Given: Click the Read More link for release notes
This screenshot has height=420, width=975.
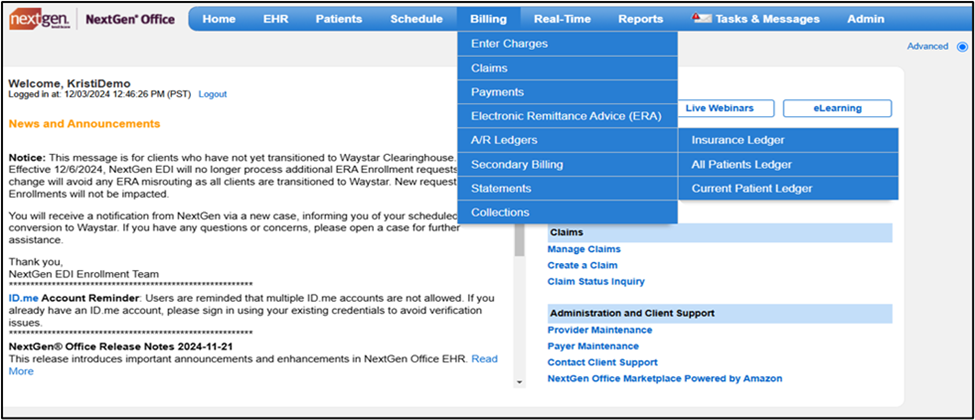Looking at the screenshot, I should pos(485,360).
